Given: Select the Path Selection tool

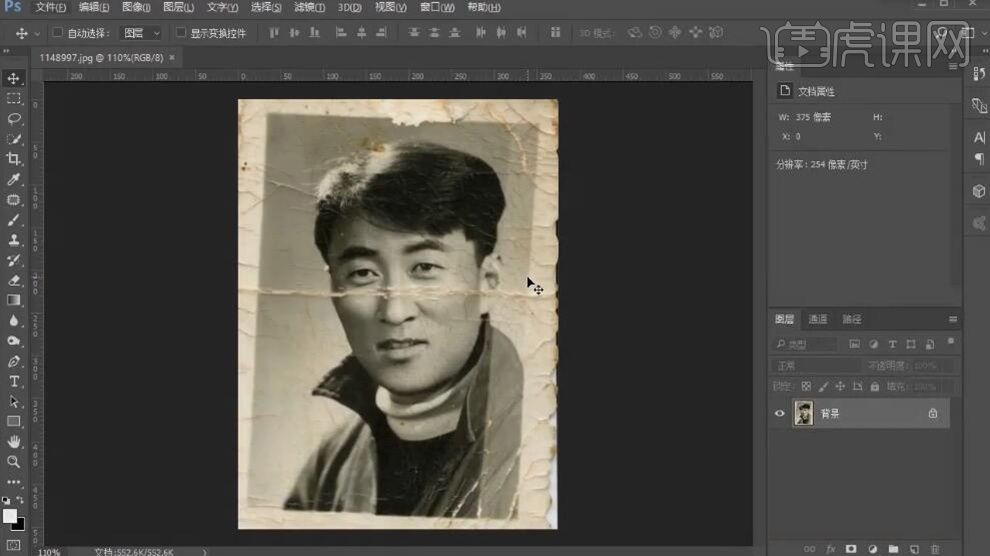Looking at the screenshot, I should tap(13, 401).
